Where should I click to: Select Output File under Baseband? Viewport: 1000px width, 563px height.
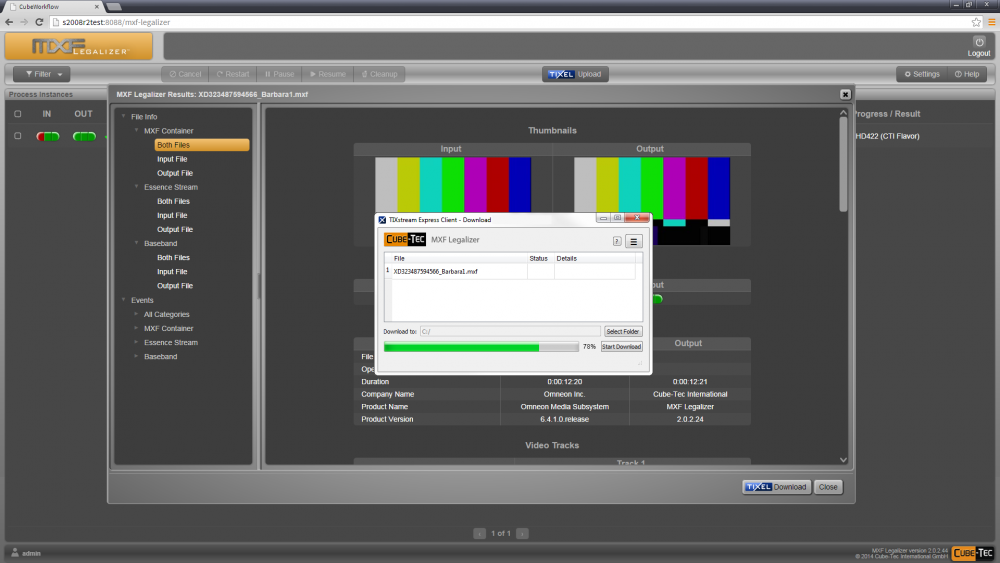174,286
